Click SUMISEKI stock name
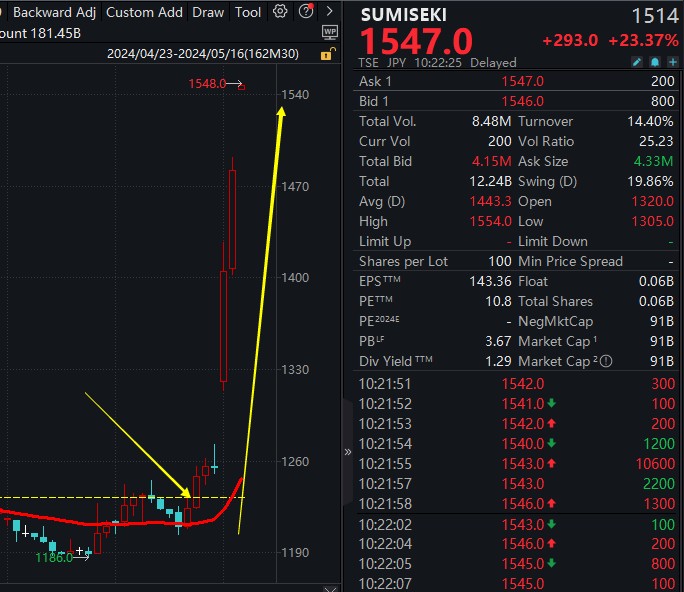 pos(404,15)
